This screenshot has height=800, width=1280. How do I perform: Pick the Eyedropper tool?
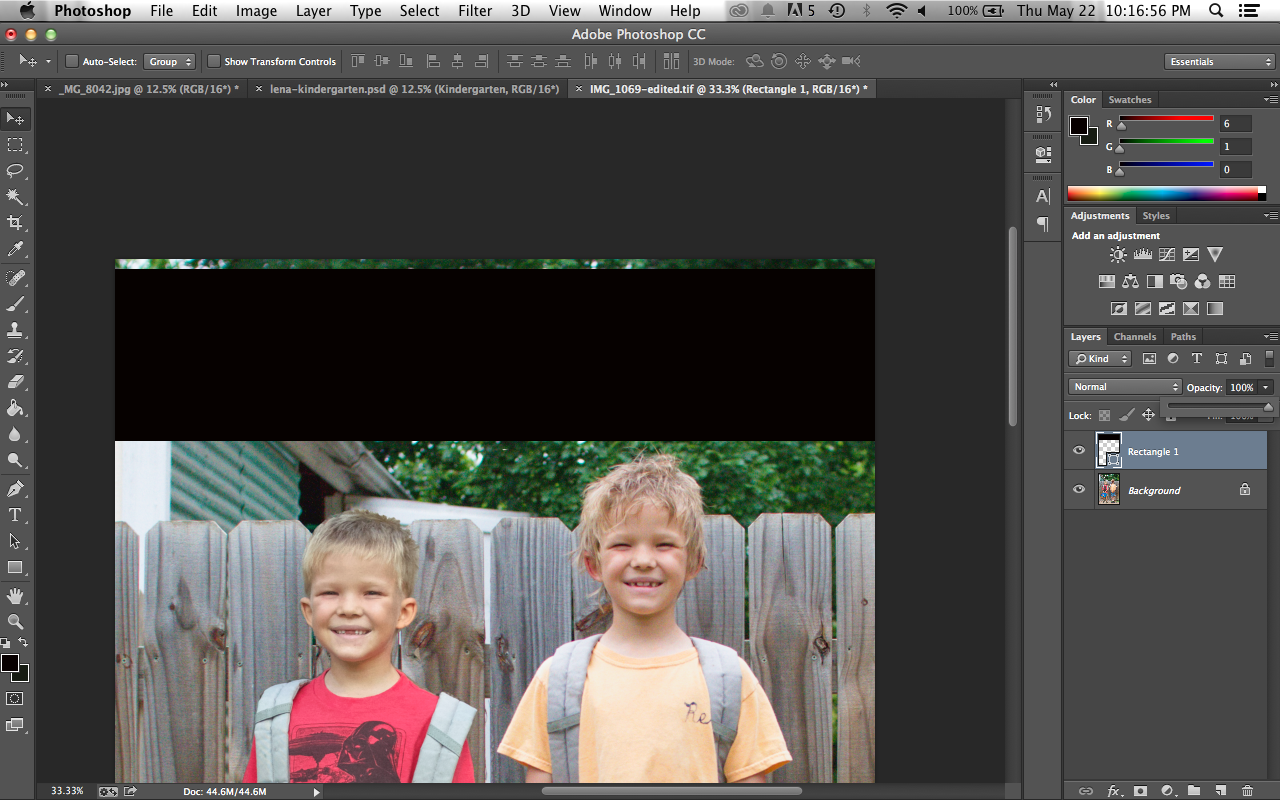click(15, 248)
